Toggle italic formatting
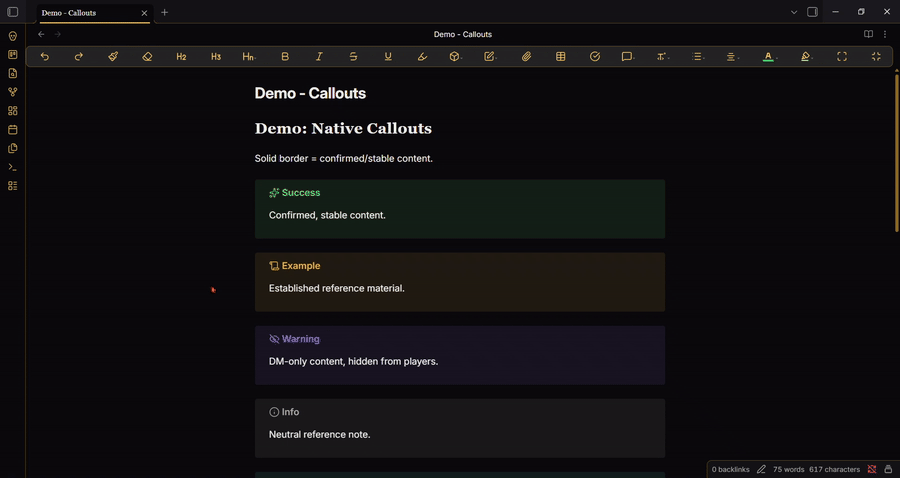 (x=319, y=56)
